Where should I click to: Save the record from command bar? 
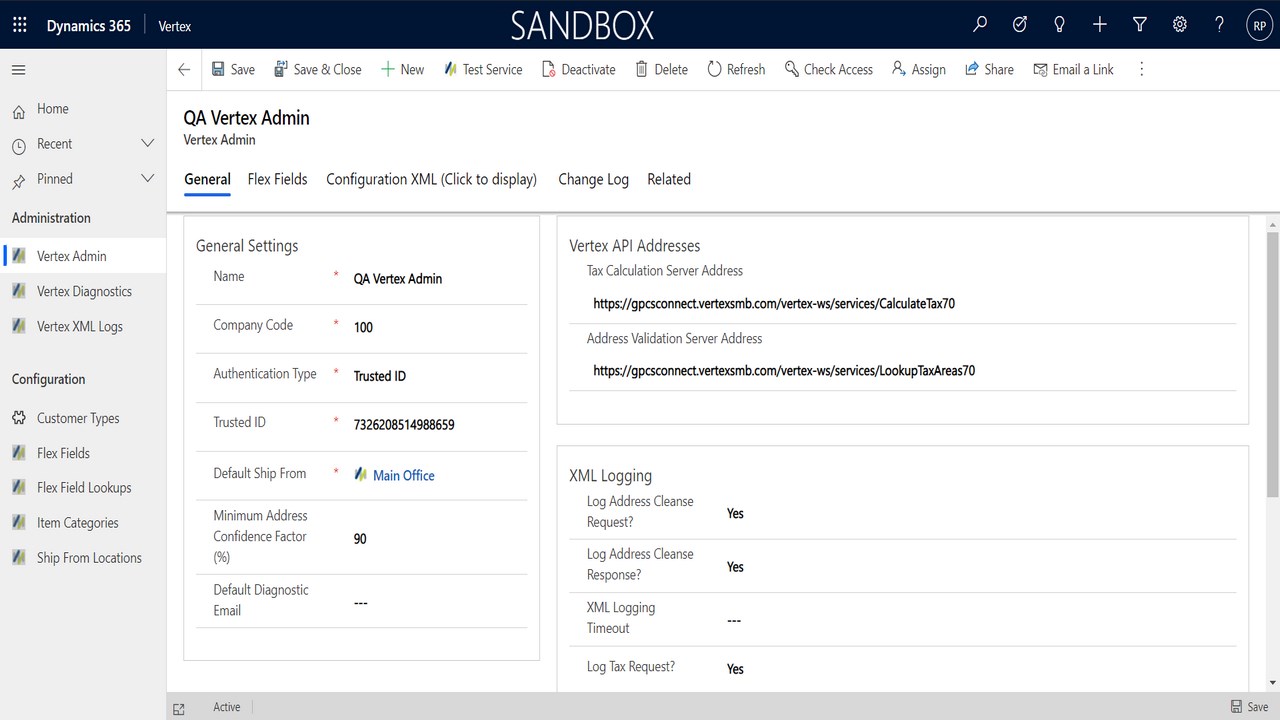coord(233,70)
